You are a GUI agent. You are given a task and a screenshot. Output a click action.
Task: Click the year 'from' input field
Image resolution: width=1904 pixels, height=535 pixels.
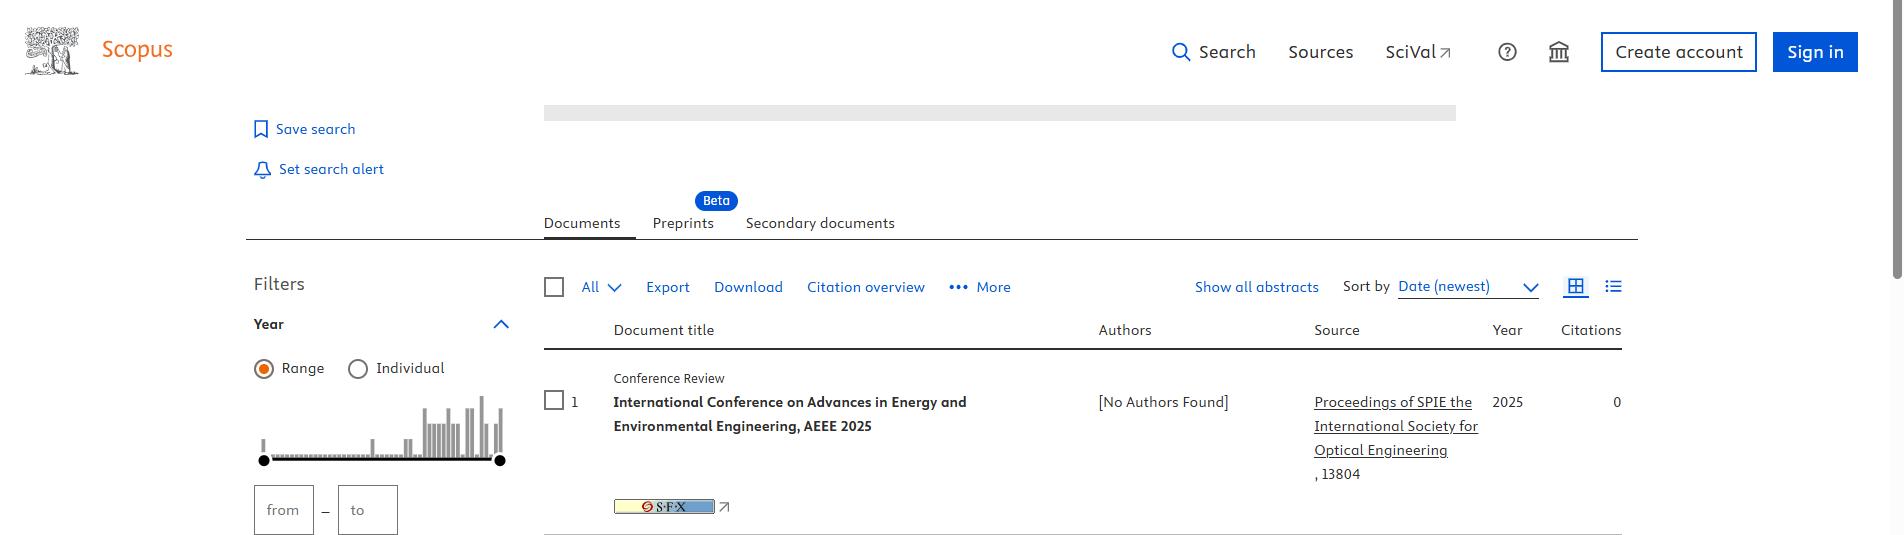[283, 510]
